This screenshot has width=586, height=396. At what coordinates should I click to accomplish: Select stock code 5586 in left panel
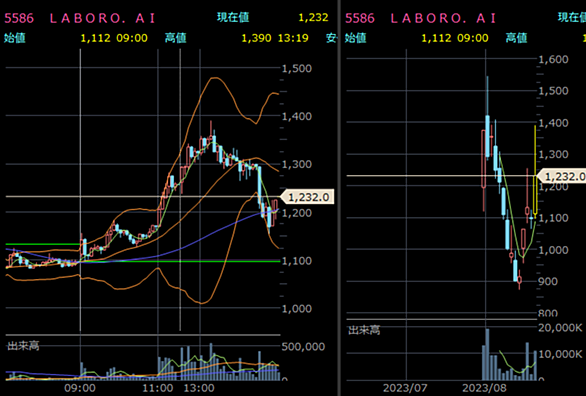click(19, 18)
